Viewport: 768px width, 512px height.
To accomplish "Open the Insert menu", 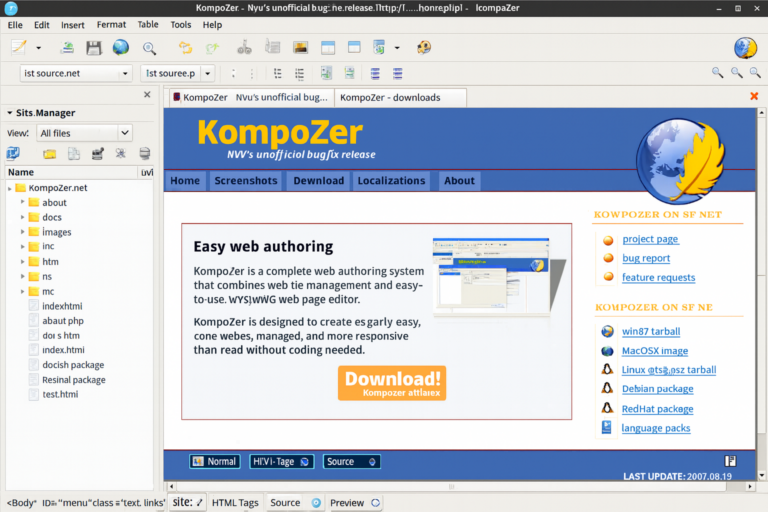I will (72, 24).
